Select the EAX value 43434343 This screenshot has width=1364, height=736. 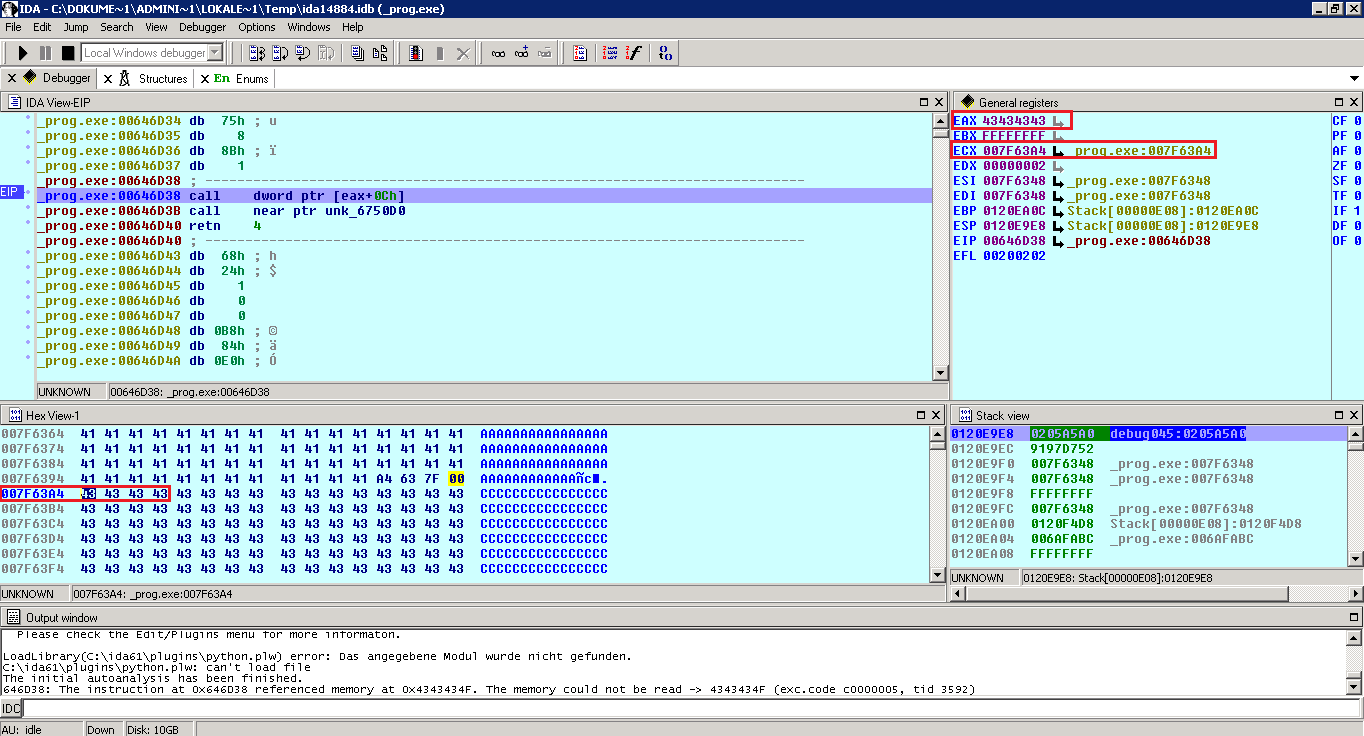[x=1014, y=121]
